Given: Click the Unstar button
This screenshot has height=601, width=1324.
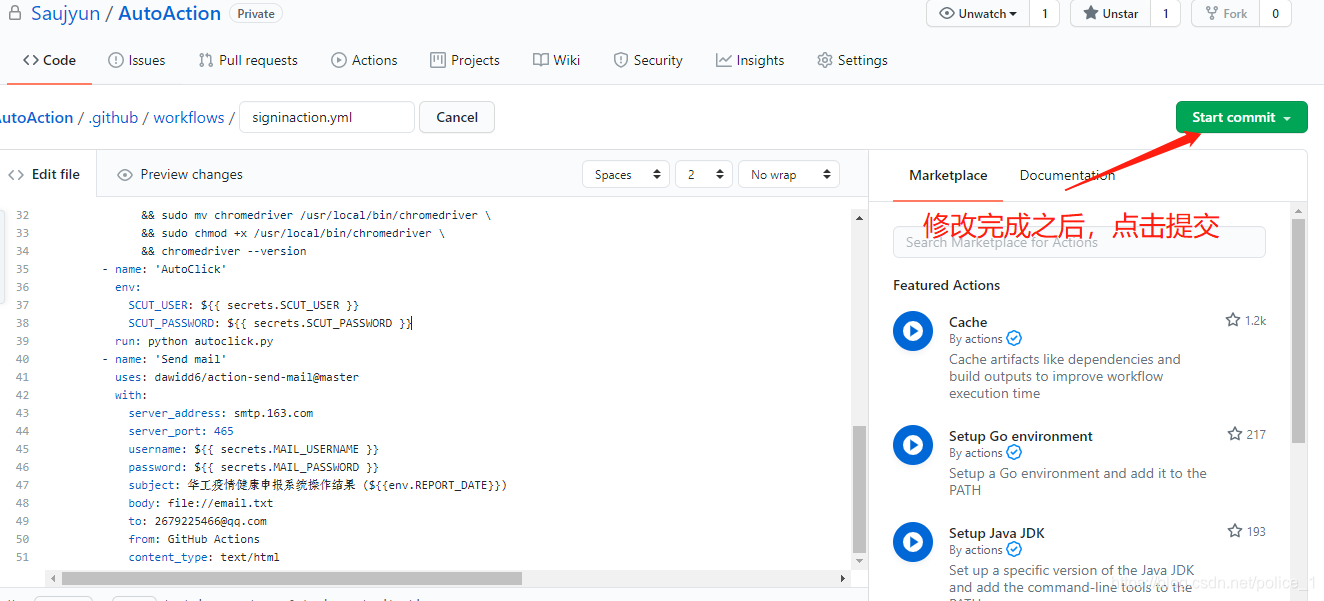Looking at the screenshot, I should point(1110,14).
